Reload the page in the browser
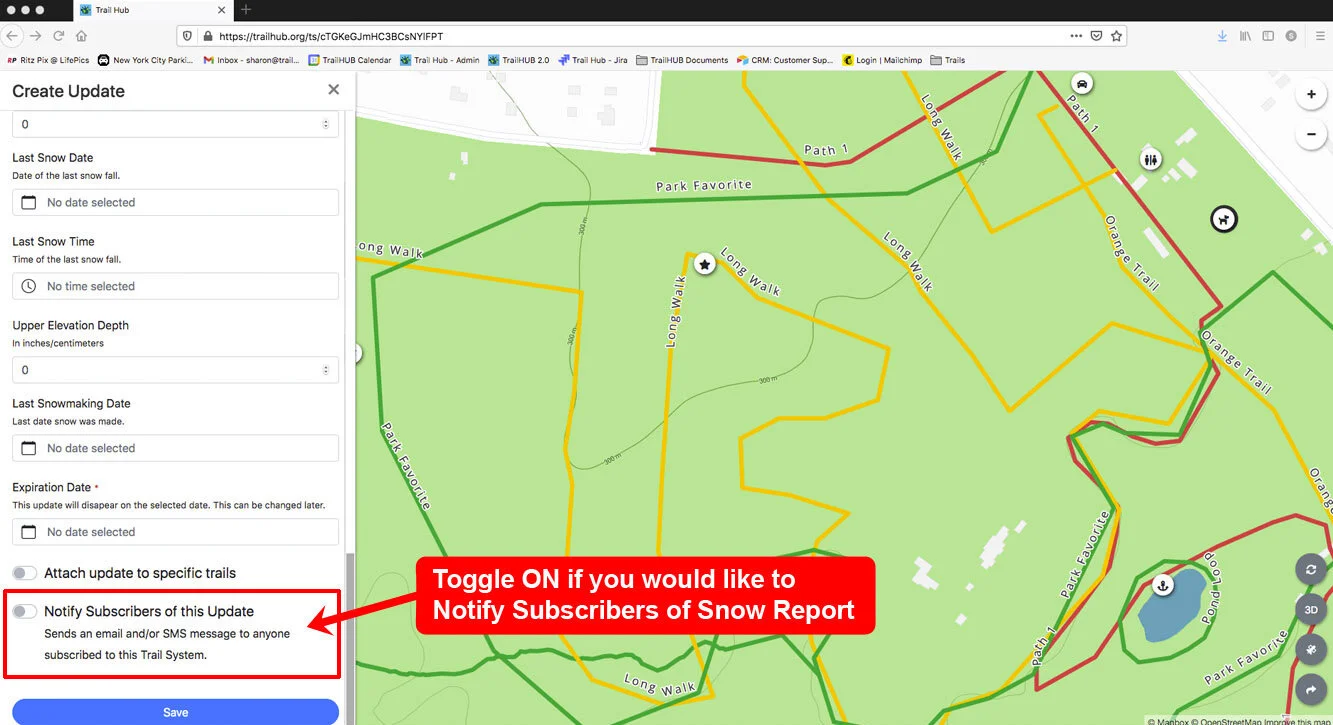This screenshot has width=1333, height=725. tap(59, 36)
